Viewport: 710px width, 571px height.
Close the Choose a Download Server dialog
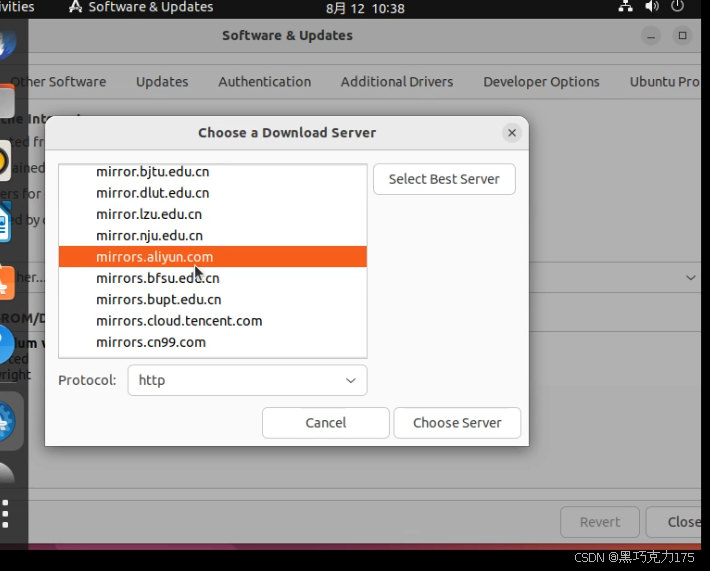pos(512,133)
